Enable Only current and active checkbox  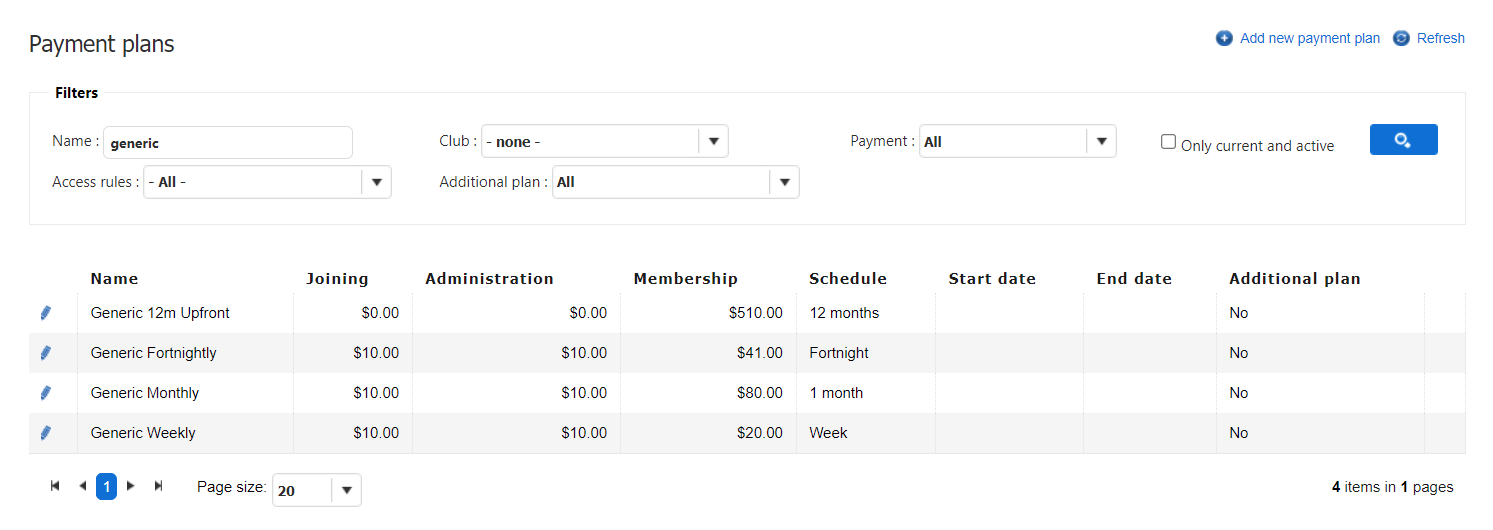point(1168,142)
